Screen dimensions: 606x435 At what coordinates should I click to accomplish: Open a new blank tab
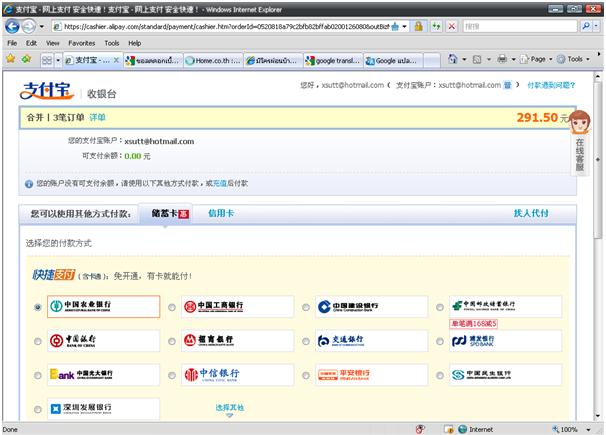pos(432,61)
